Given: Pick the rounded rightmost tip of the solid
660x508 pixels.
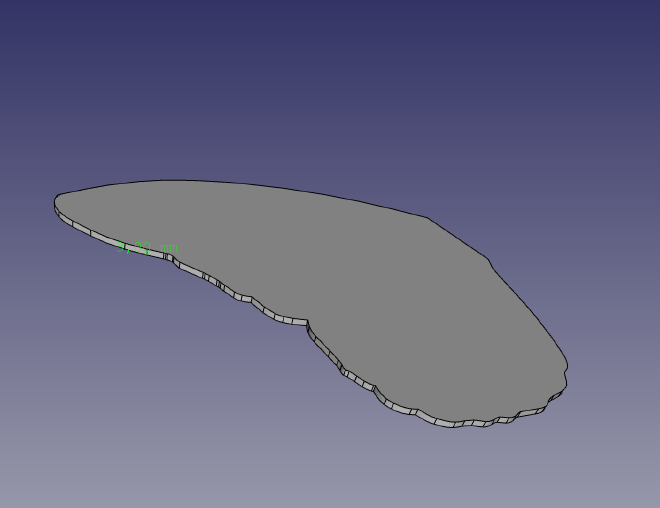Looking at the screenshot, I should pos(567,368).
